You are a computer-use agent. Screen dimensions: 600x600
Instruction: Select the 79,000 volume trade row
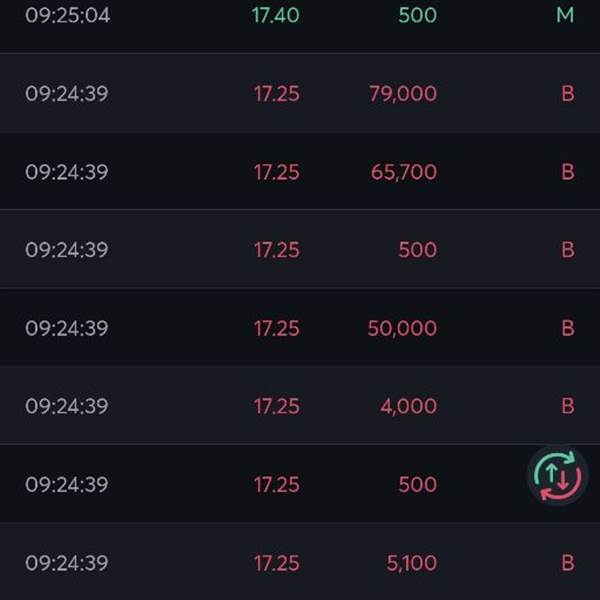coord(300,93)
